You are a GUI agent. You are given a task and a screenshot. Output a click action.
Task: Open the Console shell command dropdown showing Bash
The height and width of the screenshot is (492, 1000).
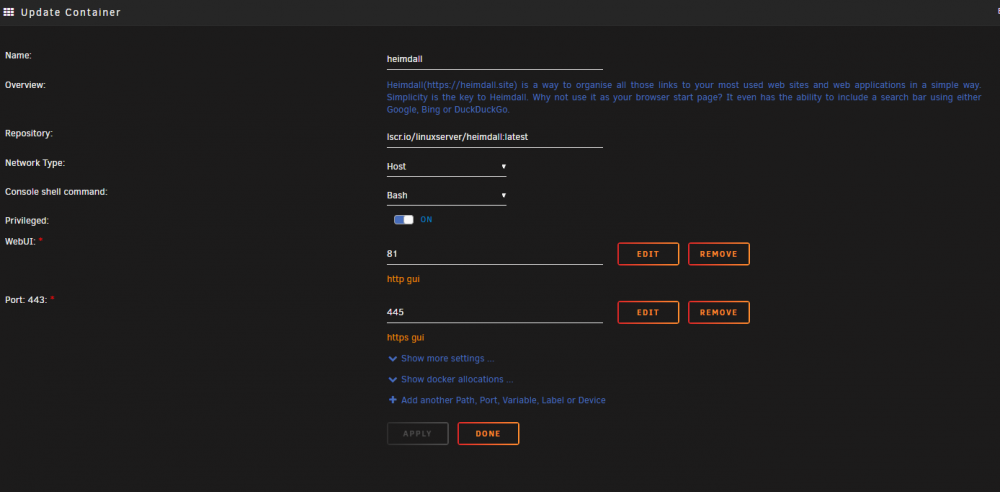tap(446, 195)
